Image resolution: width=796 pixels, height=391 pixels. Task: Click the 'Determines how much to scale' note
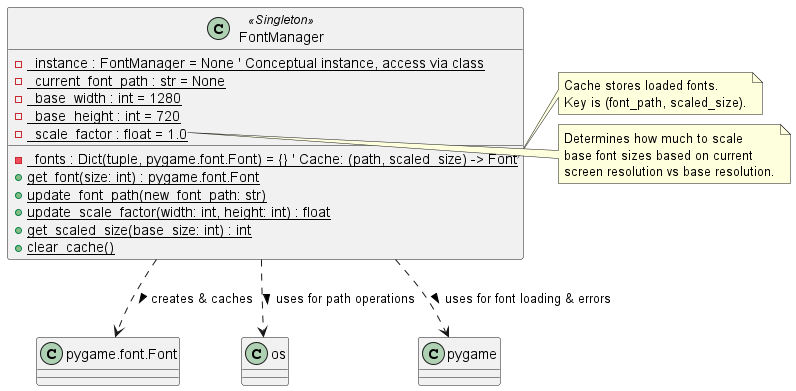tap(674, 154)
